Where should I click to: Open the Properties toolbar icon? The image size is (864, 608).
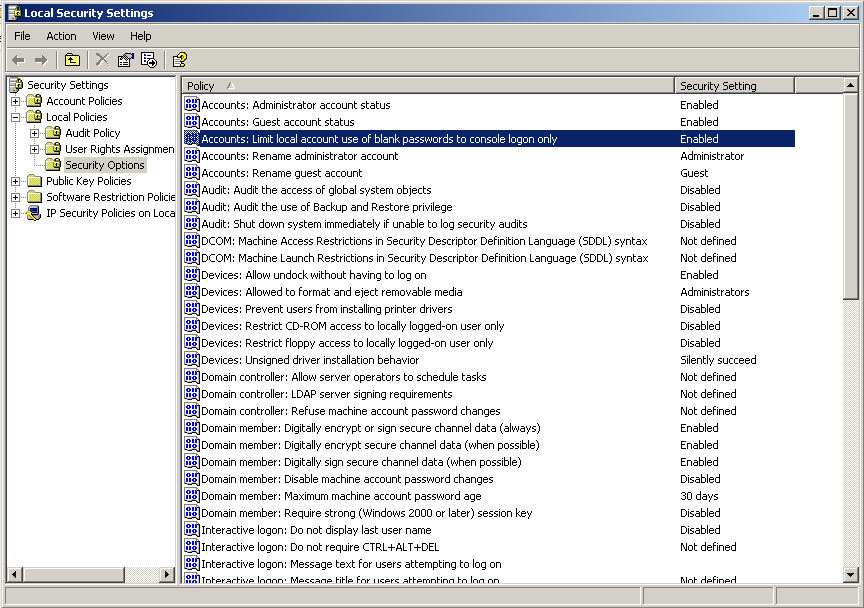(x=126, y=60)
